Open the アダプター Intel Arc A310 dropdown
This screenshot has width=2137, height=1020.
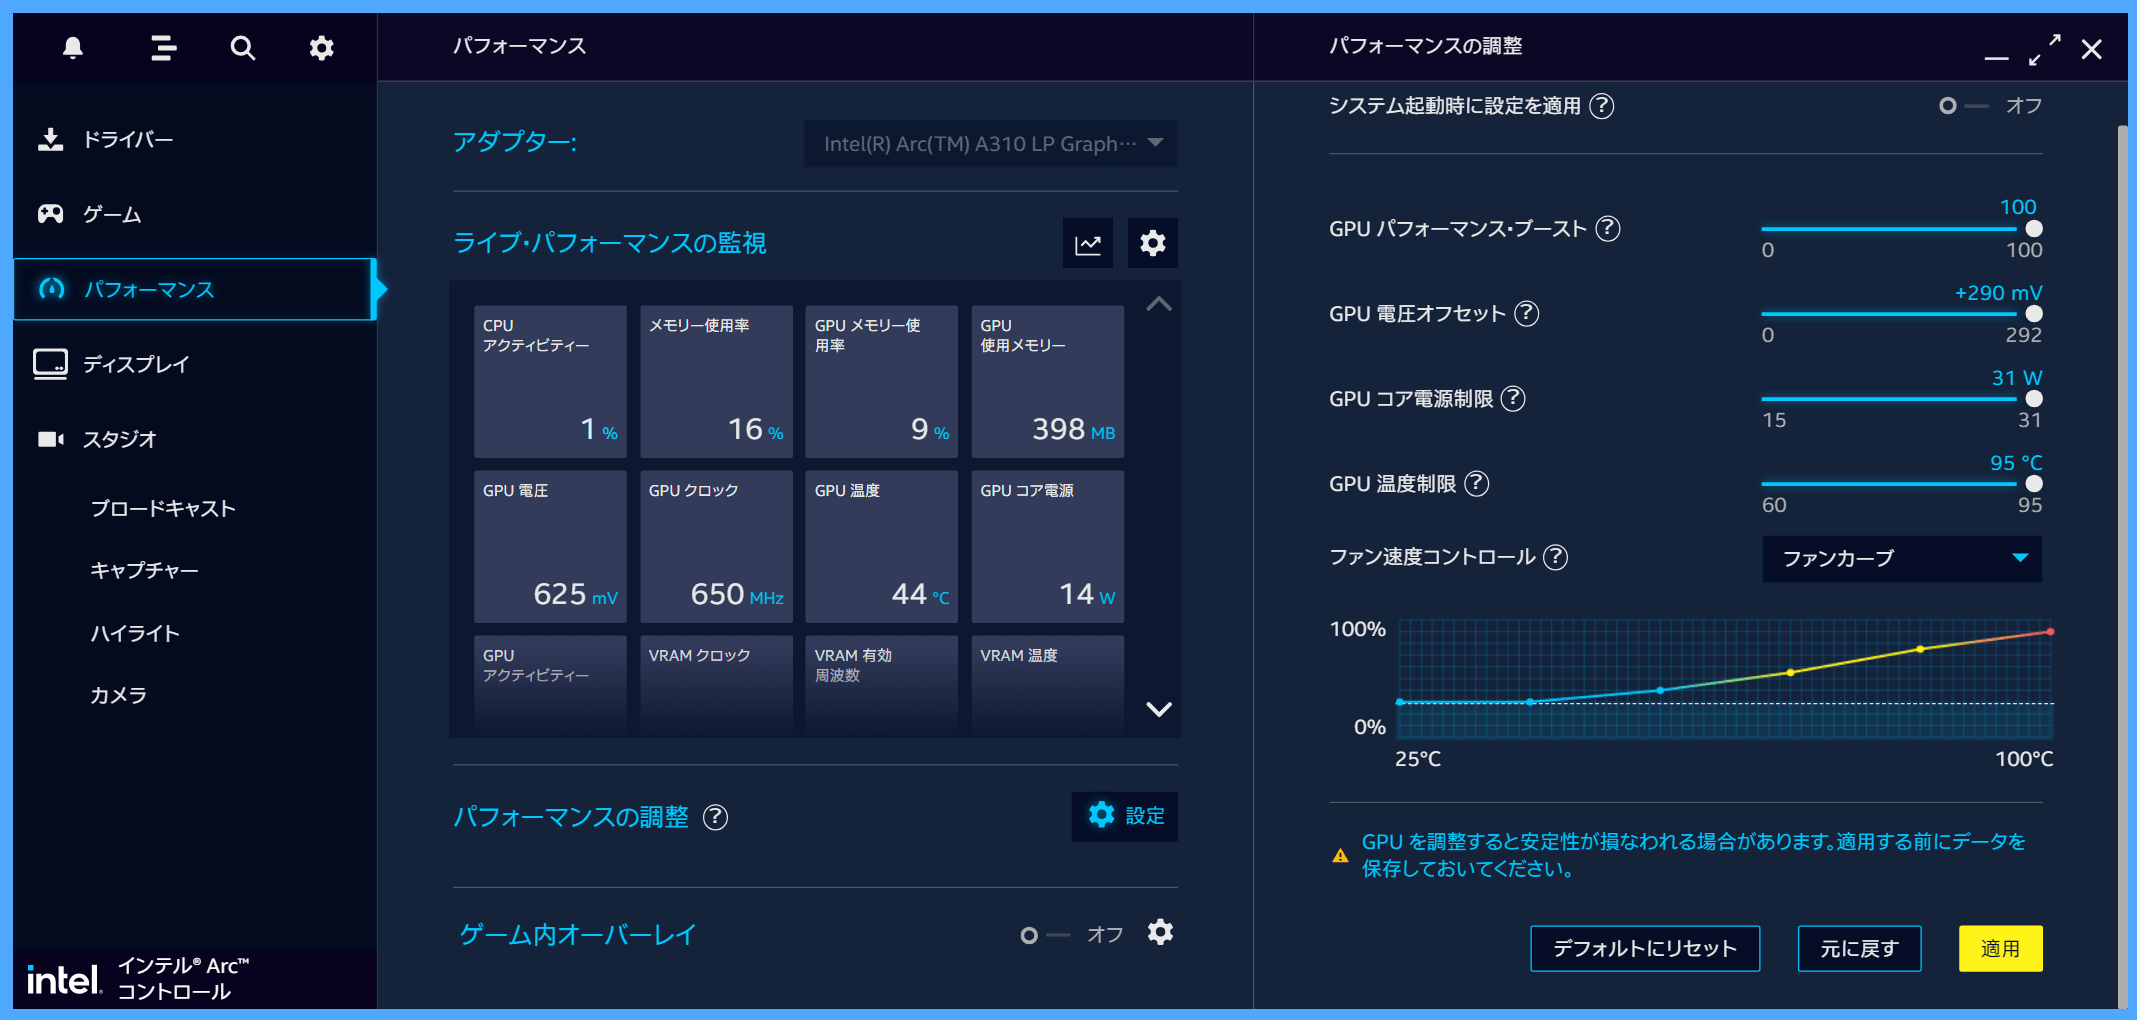click(x=990, y=144)
